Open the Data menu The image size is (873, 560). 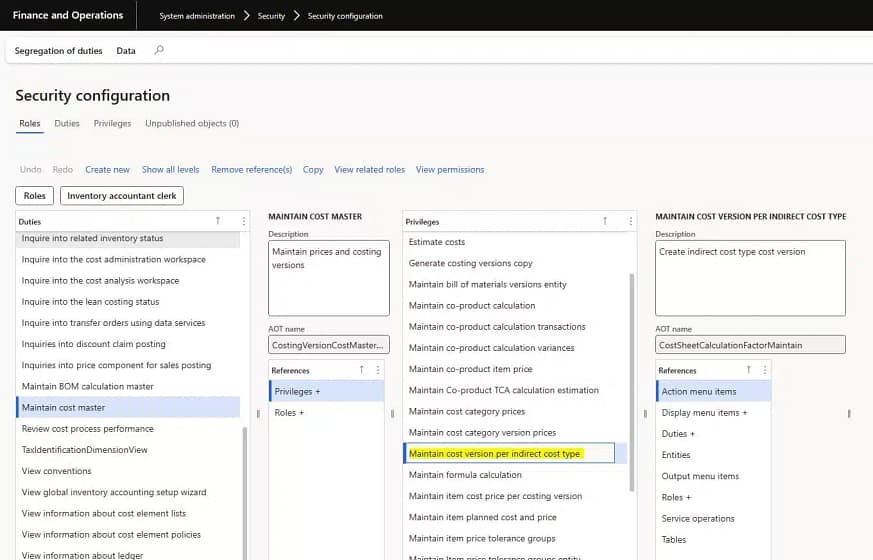coord(126,51)
